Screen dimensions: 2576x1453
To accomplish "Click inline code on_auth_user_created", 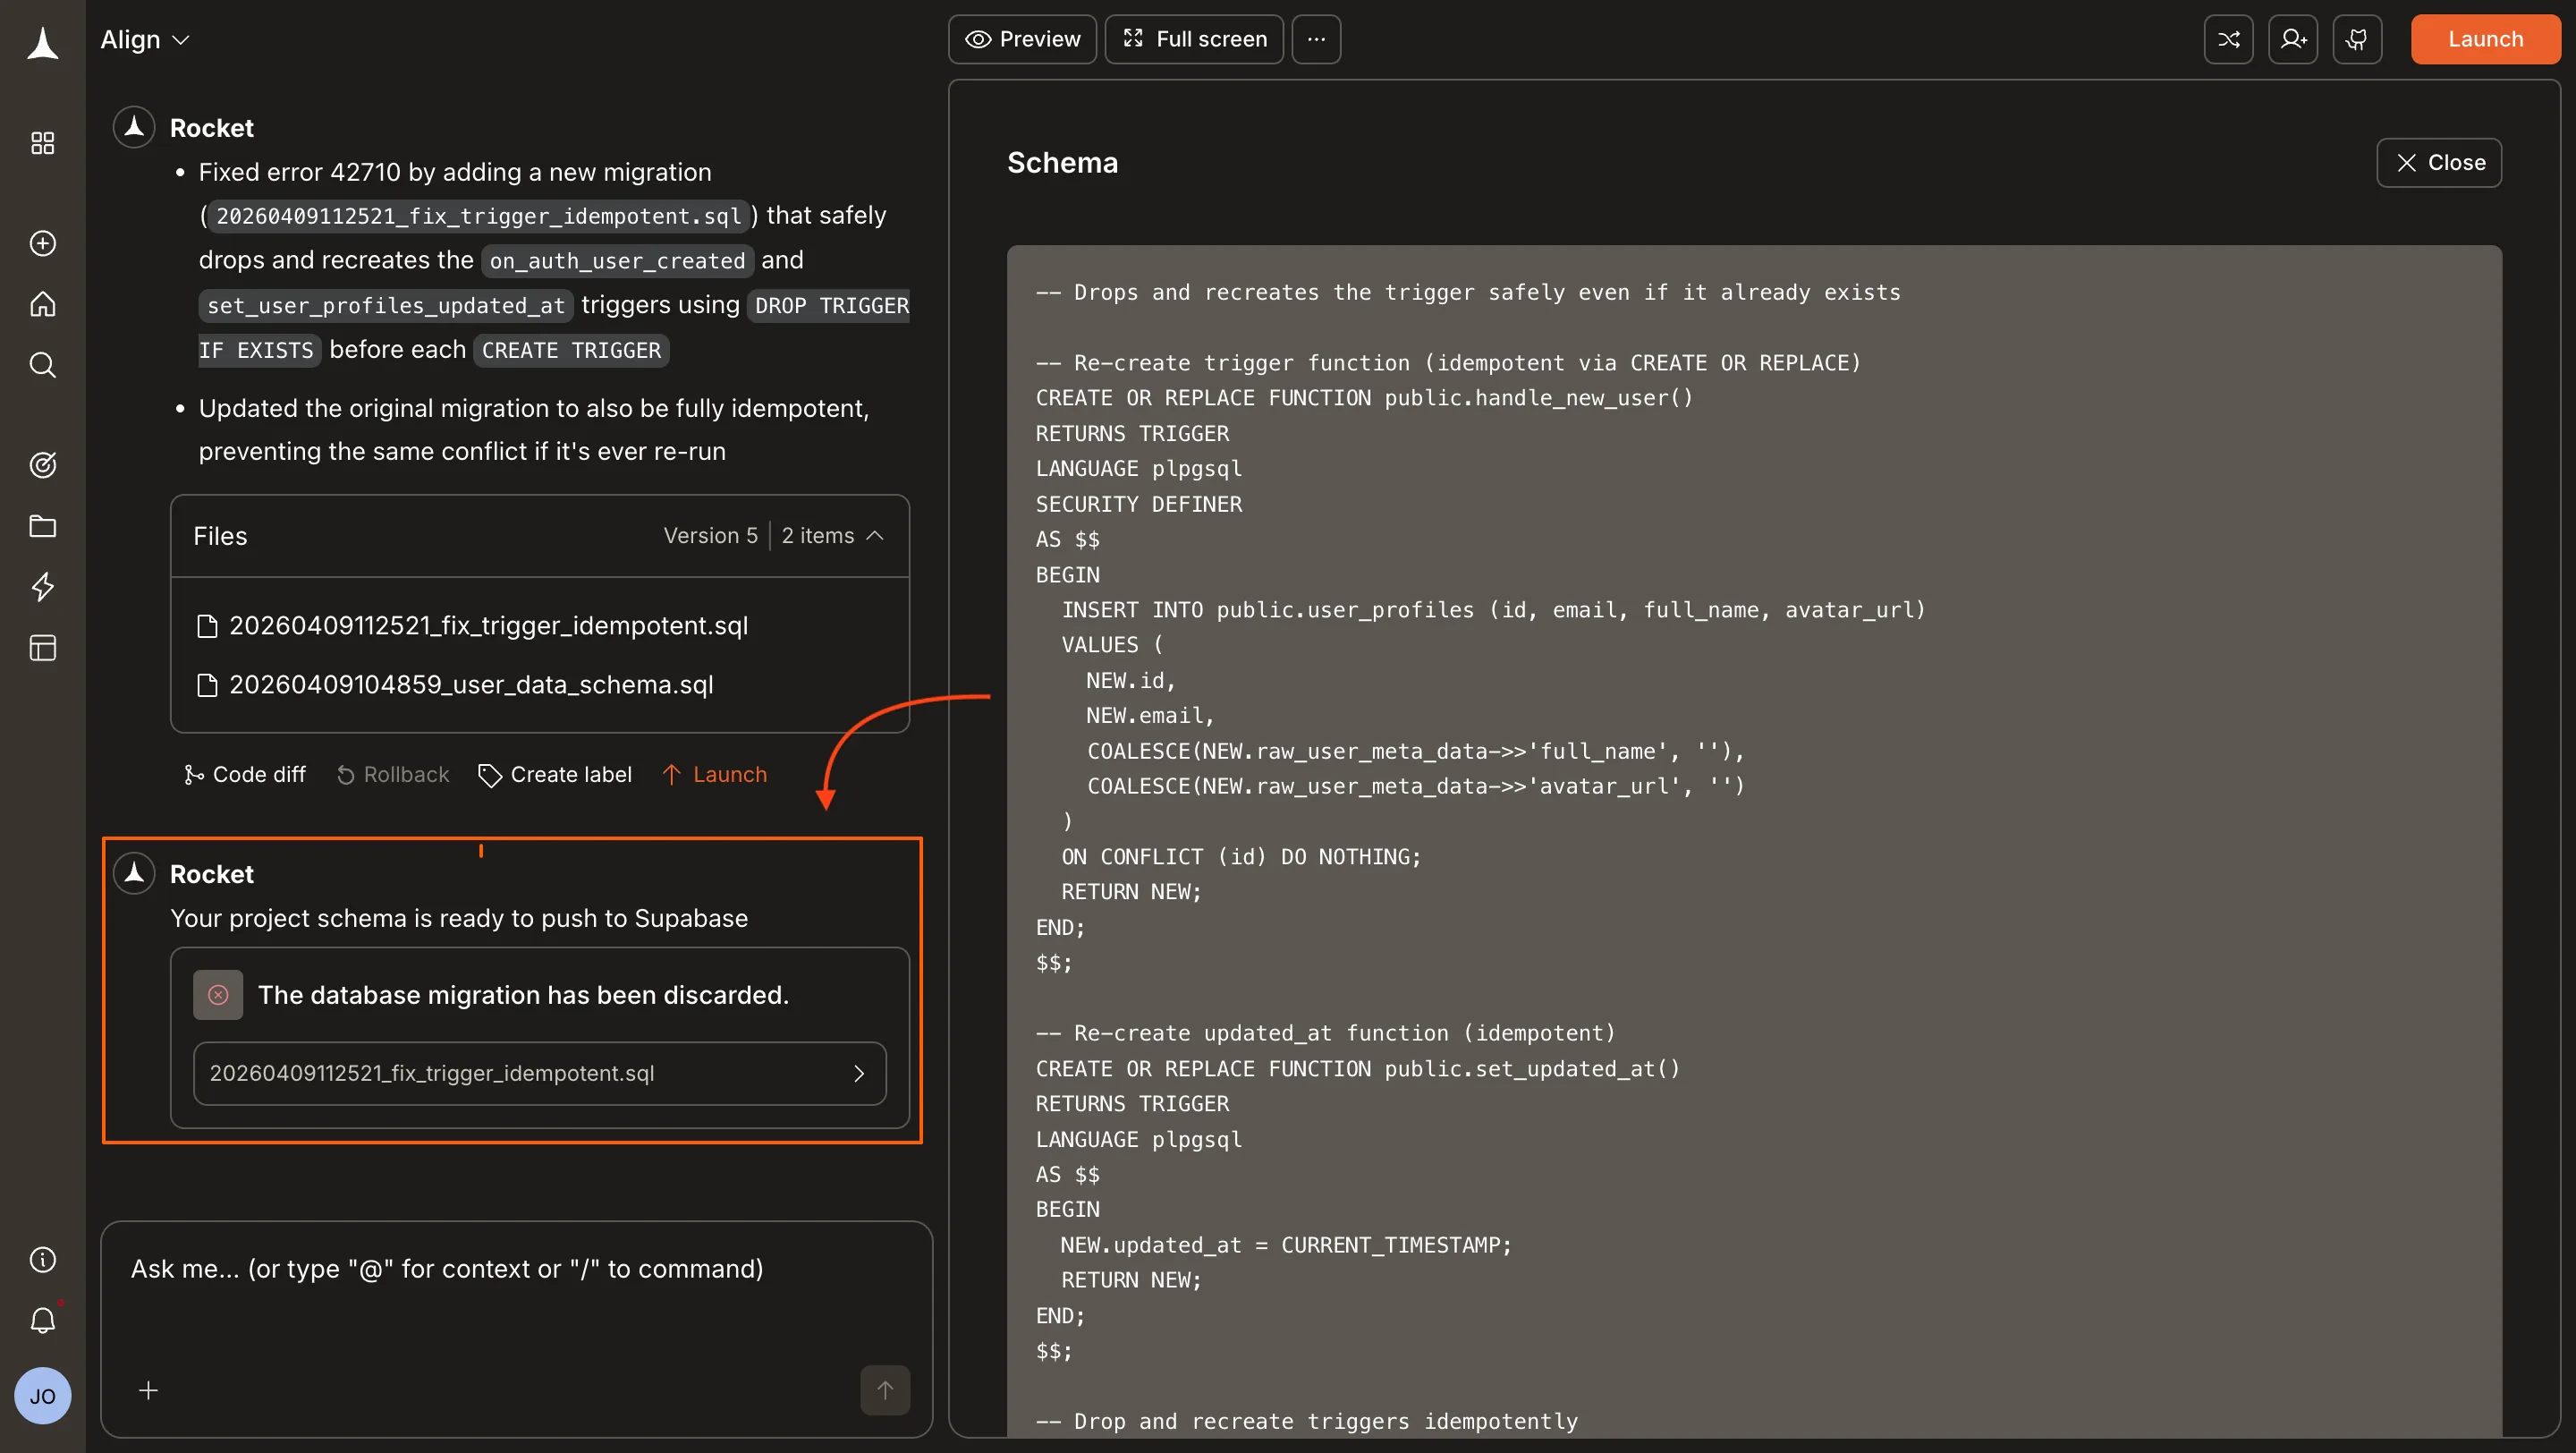I will pos(617,261).
